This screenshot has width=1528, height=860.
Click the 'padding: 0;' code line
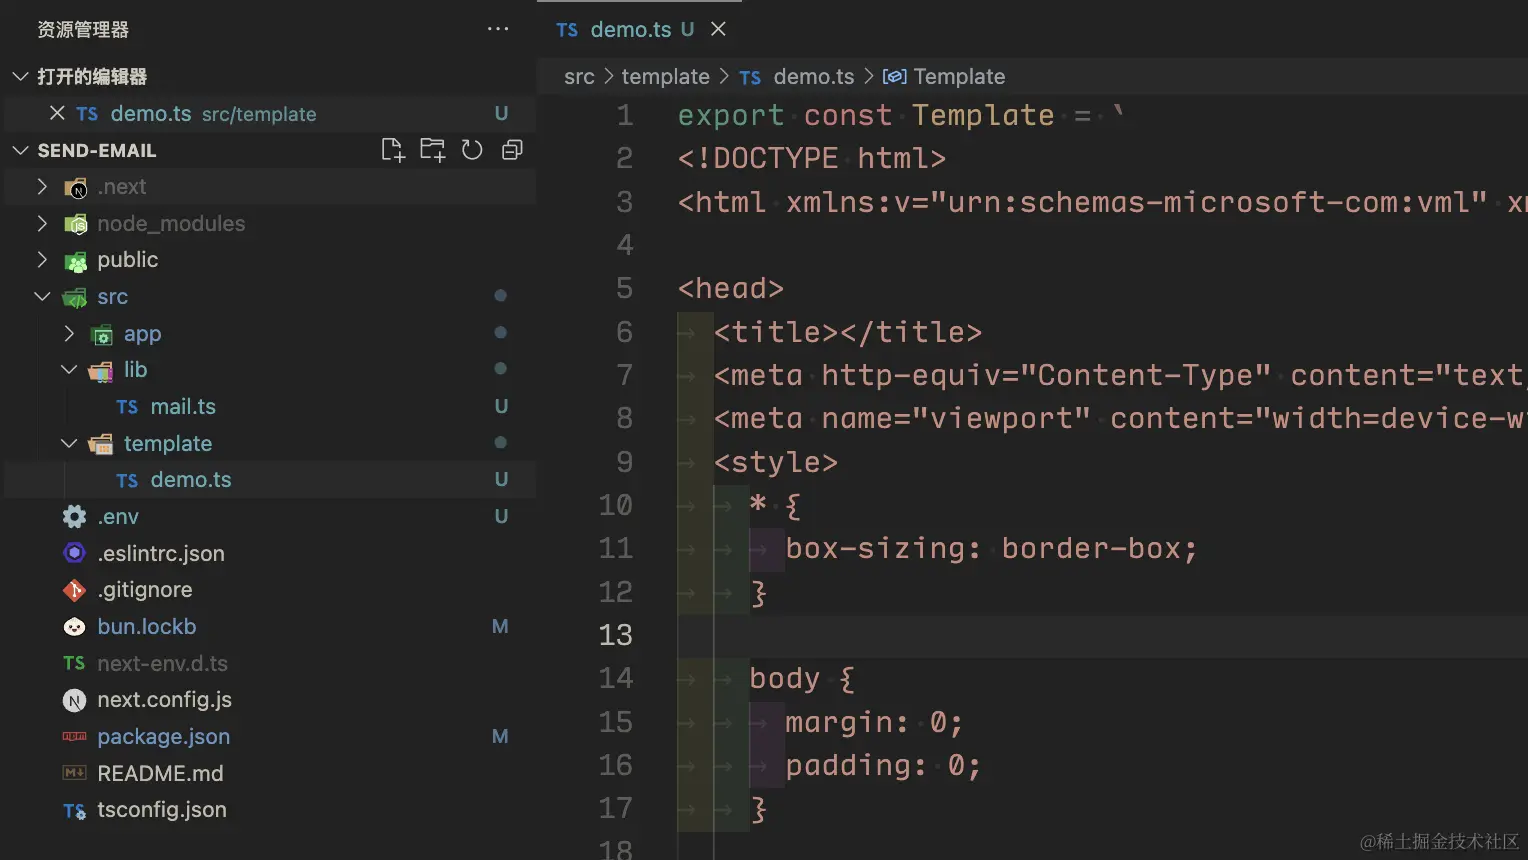coord(883,766)
